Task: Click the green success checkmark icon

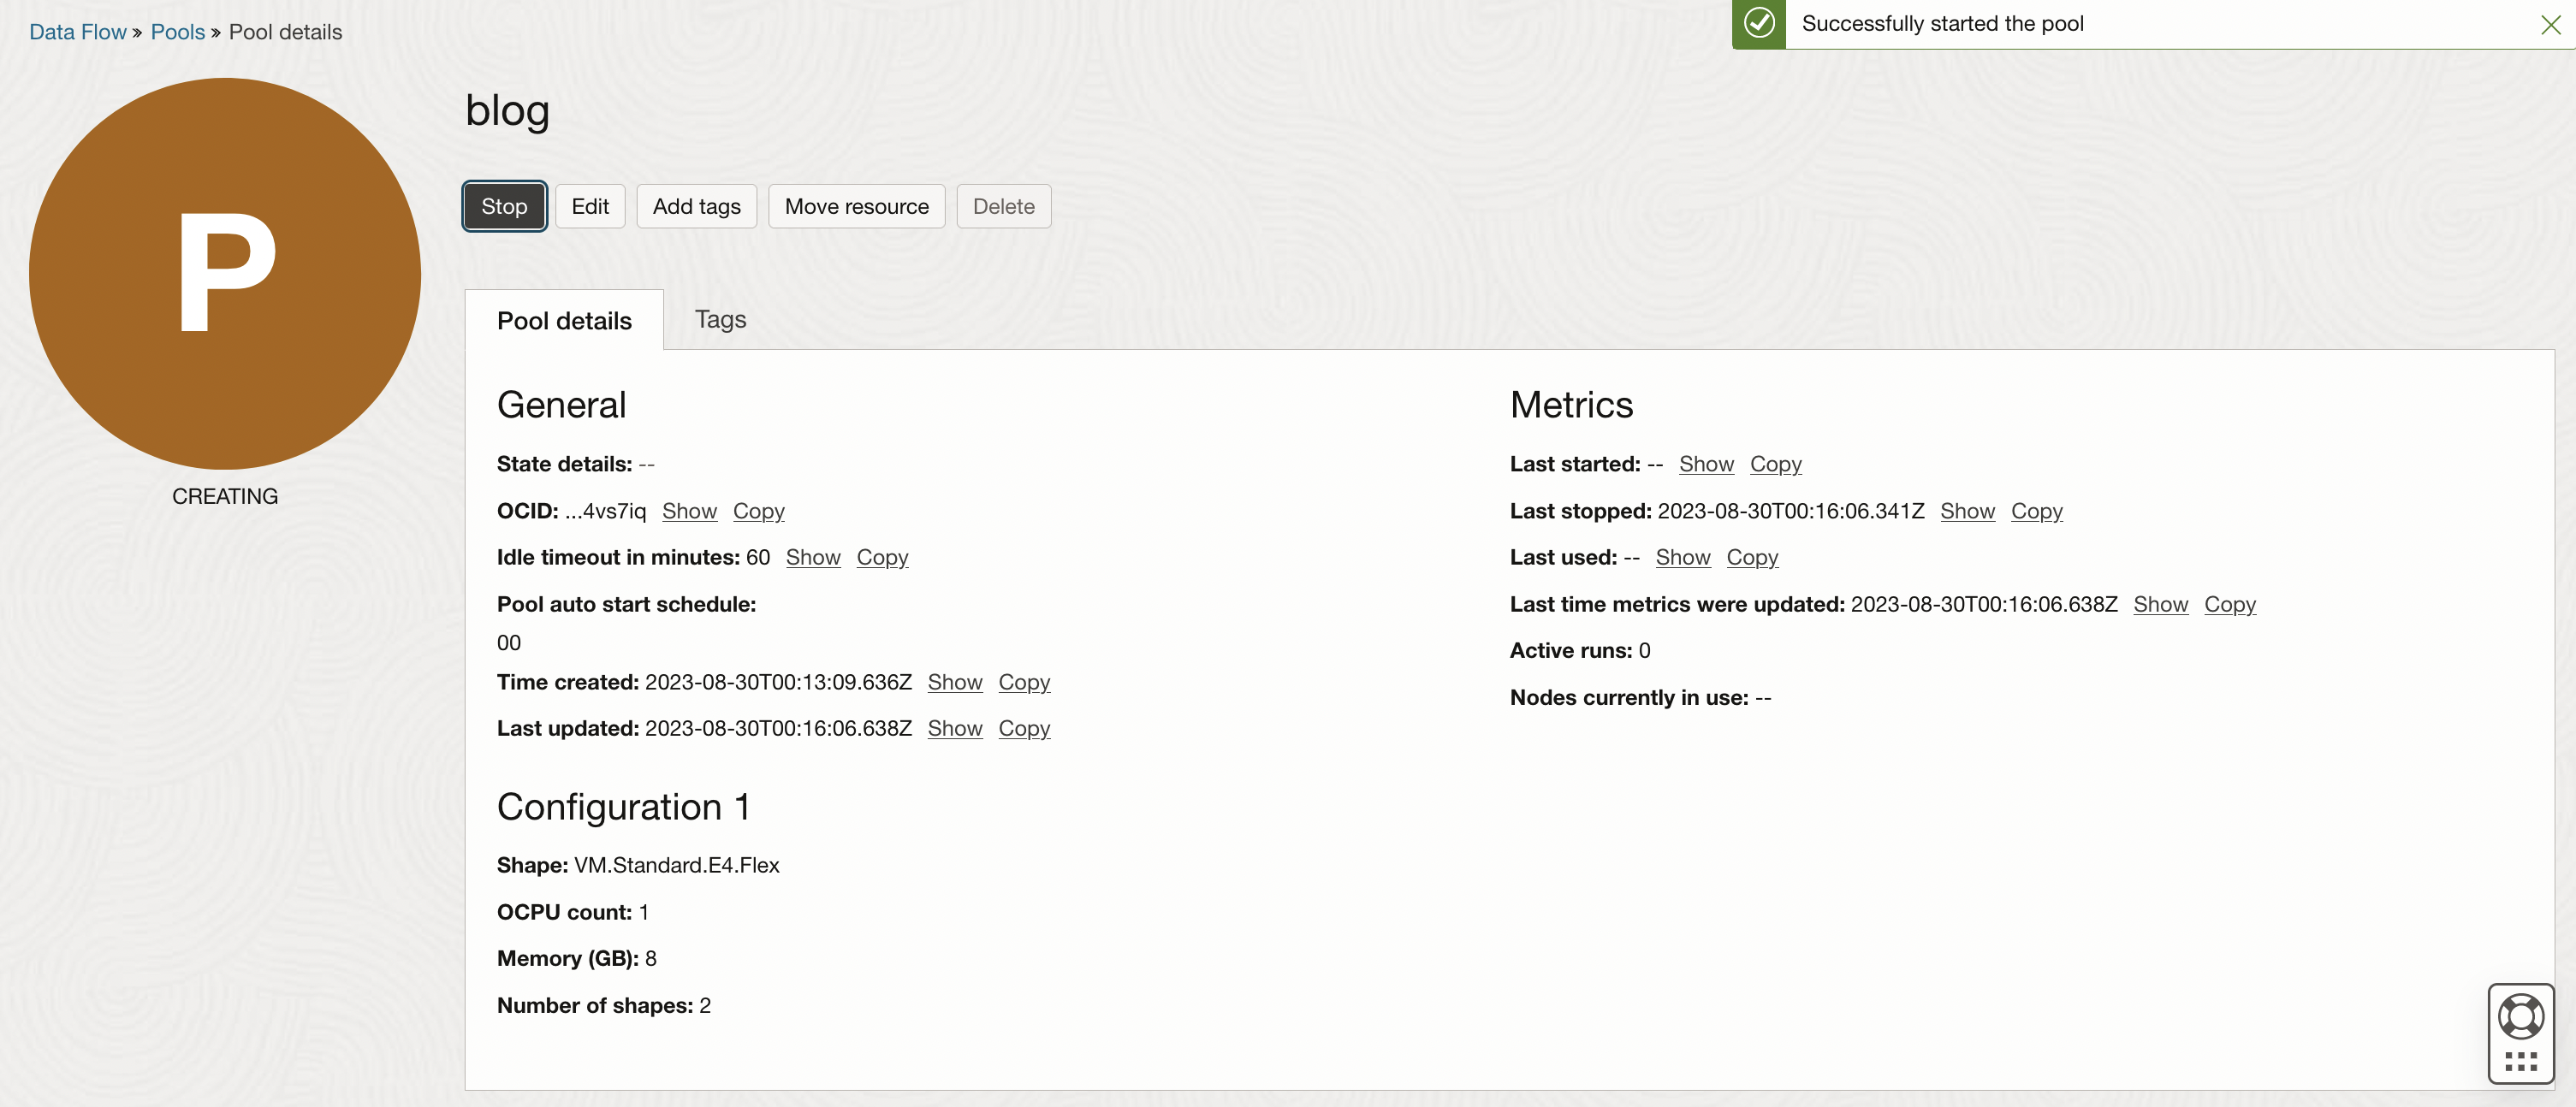Action: [1759, 23]
